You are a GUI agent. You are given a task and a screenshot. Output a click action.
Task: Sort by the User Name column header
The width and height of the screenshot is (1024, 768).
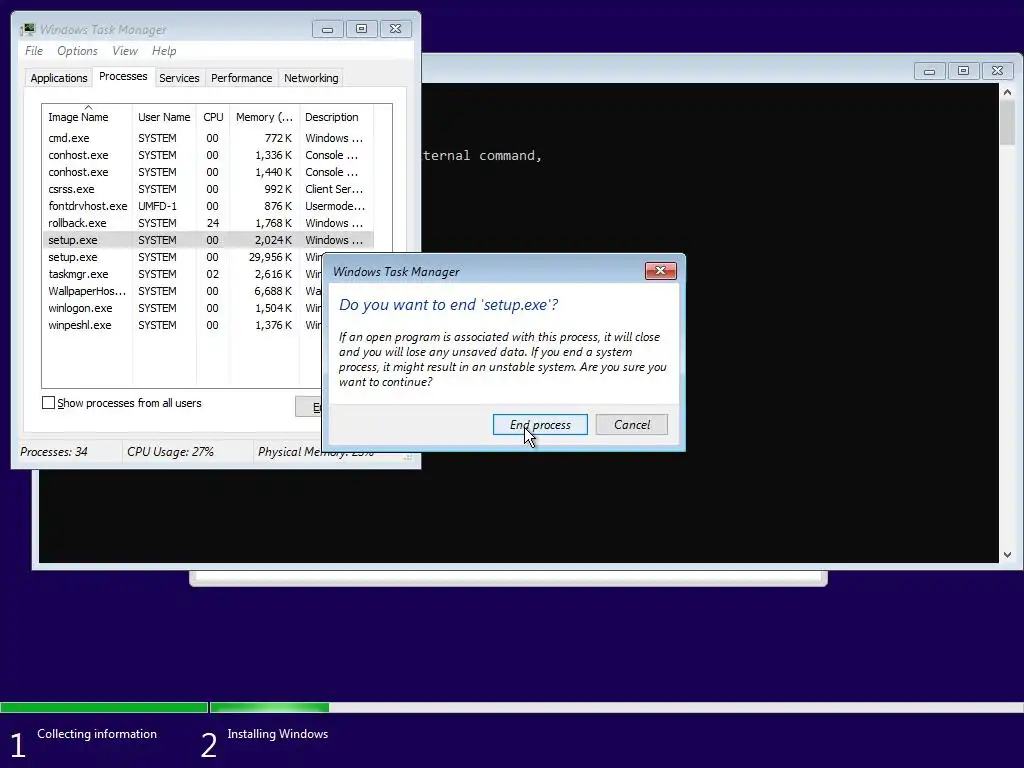[x=164, y=117]
